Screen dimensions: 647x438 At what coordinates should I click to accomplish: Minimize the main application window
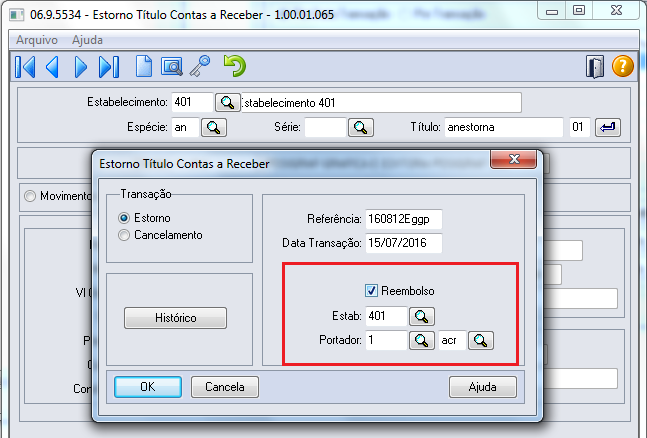click(552, 11)
